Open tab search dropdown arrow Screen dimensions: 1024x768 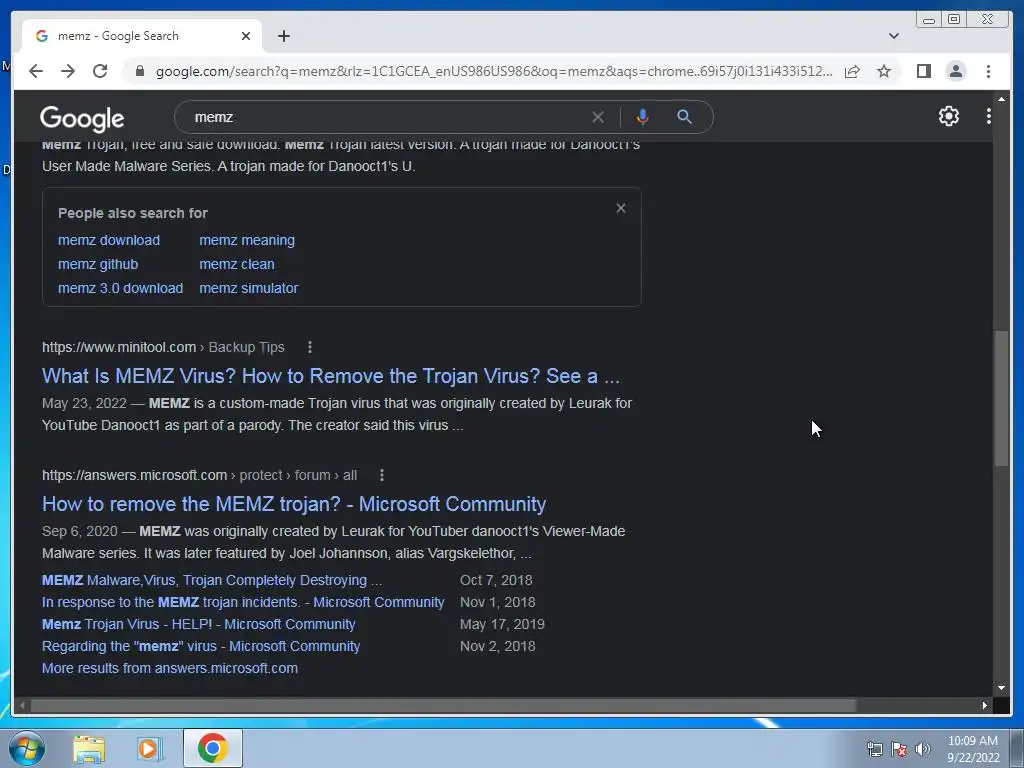894,36
